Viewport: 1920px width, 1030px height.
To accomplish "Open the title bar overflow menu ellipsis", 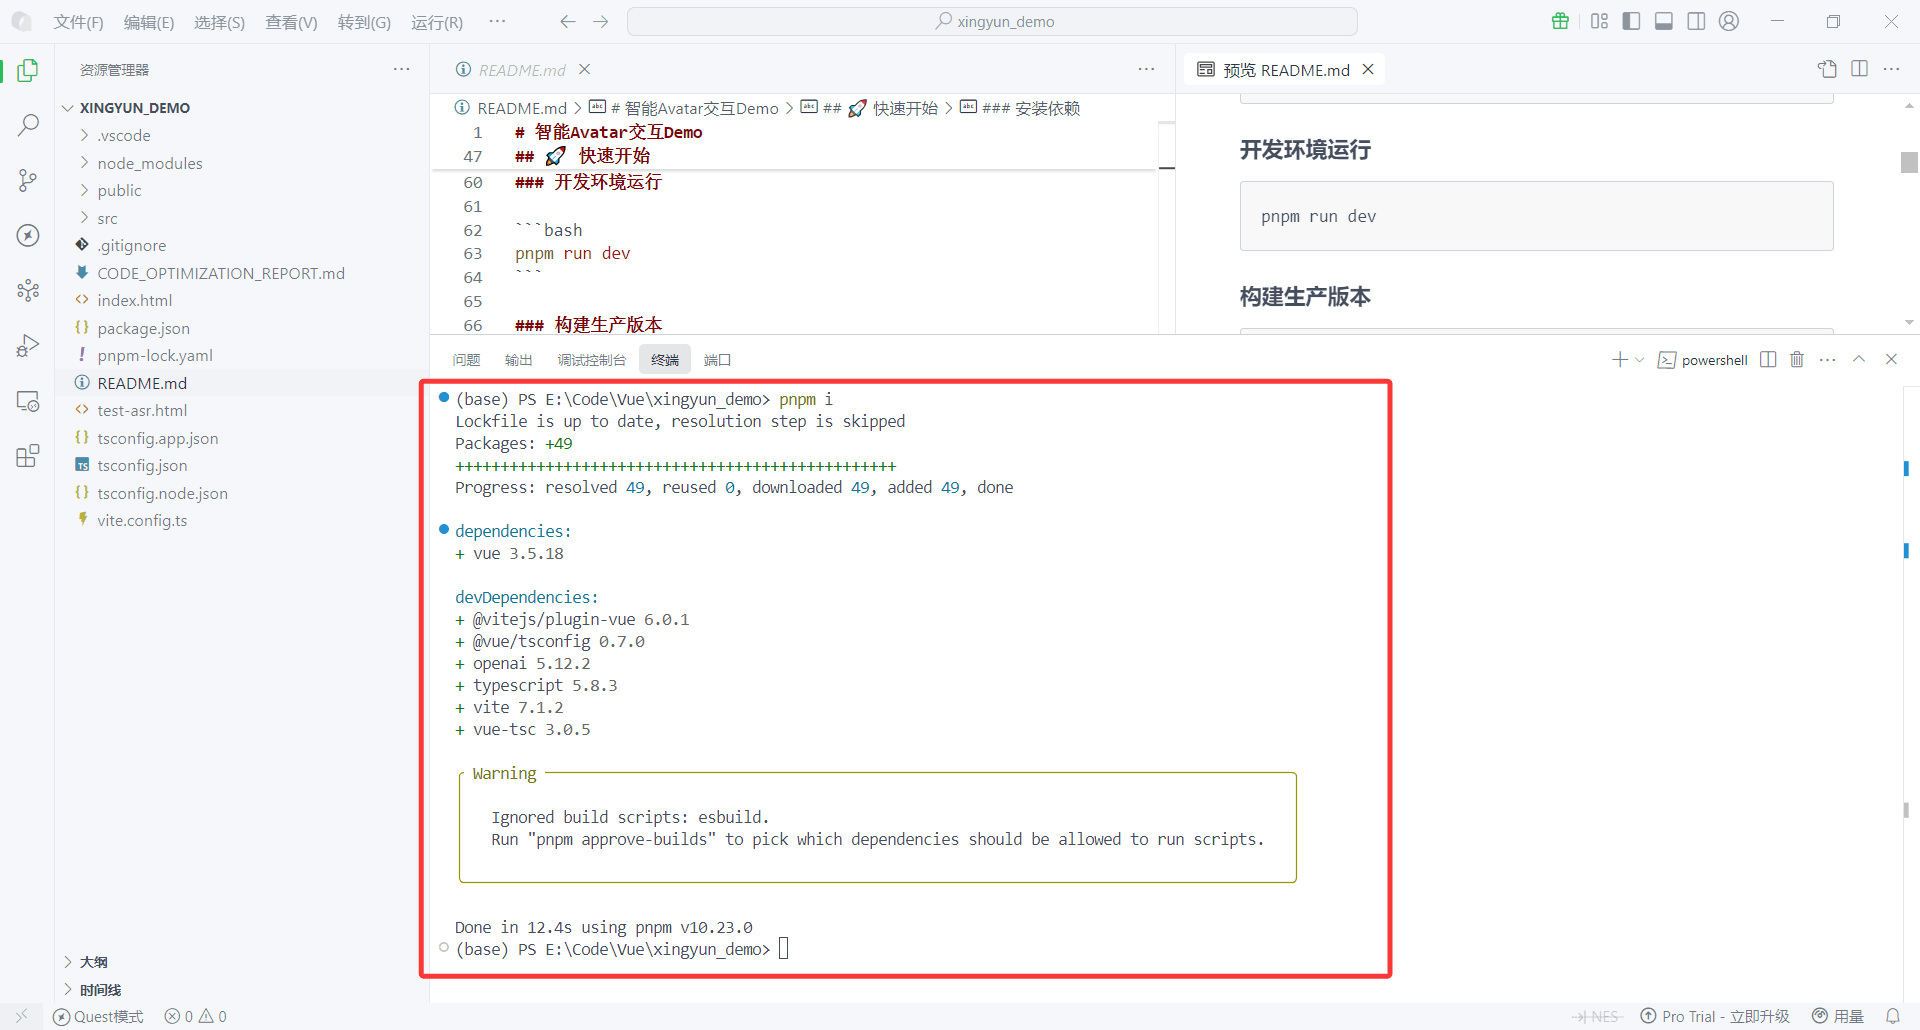I will pyautogui.click(x=497, y=21).
